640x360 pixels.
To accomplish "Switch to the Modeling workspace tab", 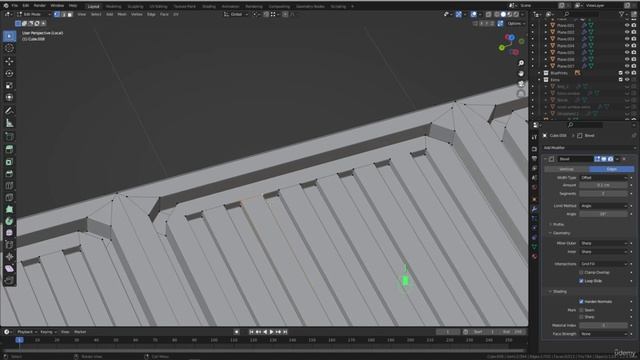I will click(113, 7).
